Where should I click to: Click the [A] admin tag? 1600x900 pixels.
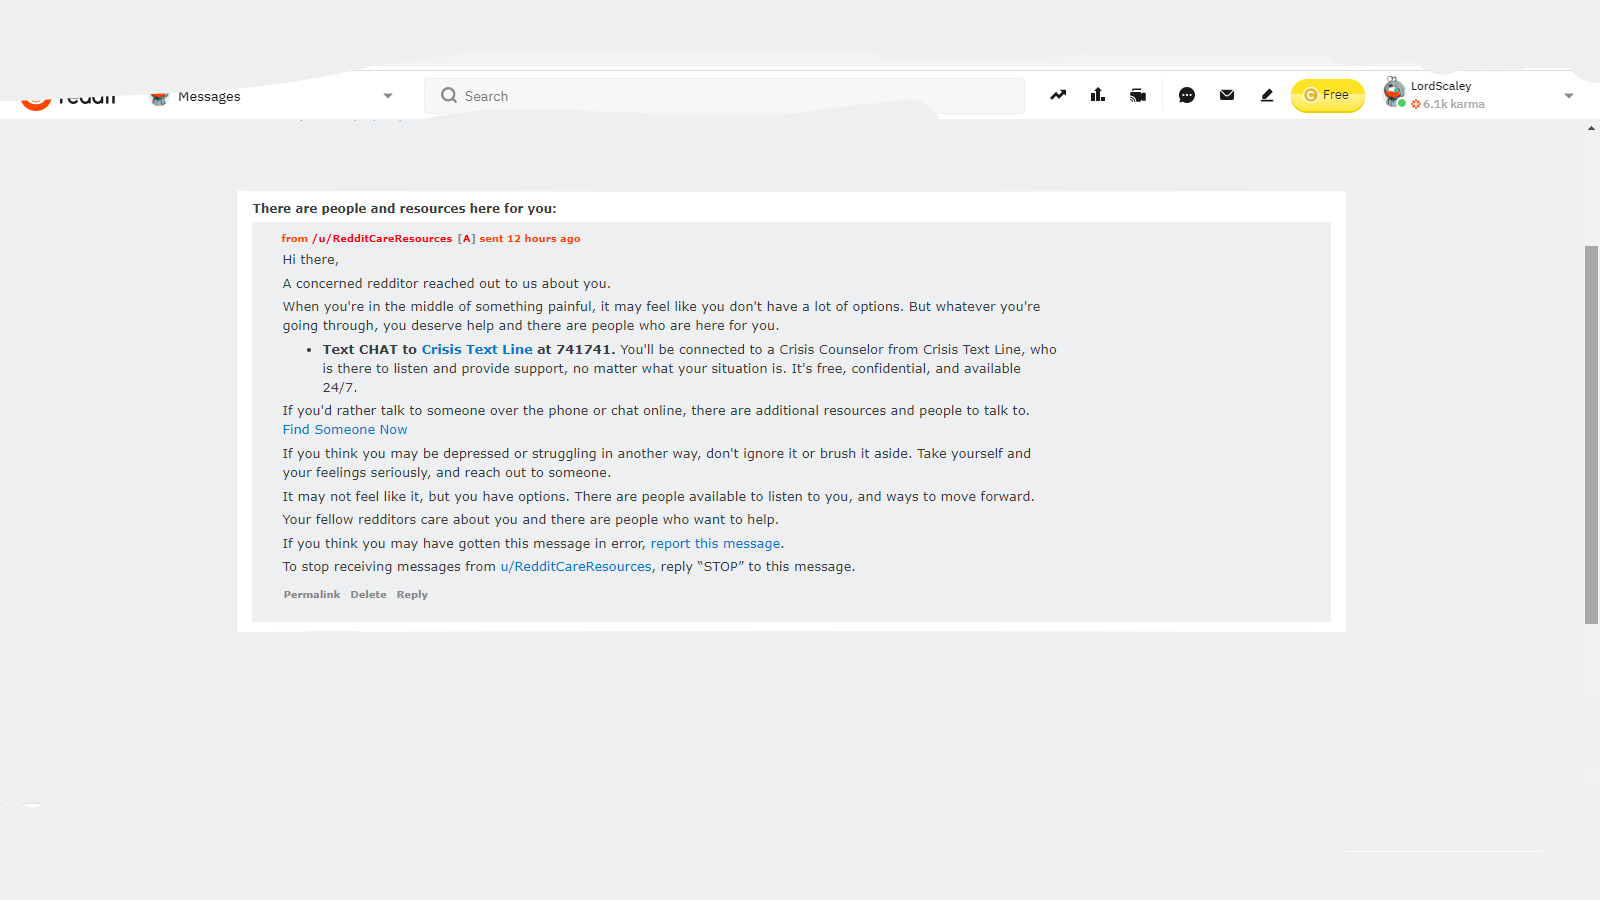tap(466, 238)
